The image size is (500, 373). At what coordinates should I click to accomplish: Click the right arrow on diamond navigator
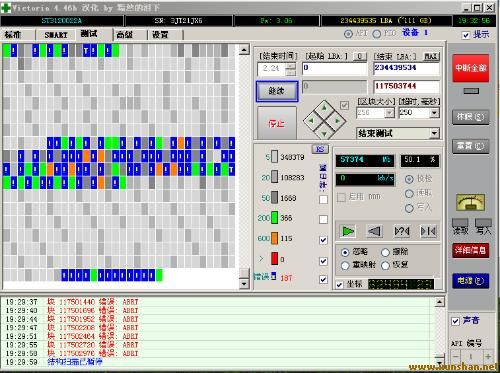pos(337,121)
